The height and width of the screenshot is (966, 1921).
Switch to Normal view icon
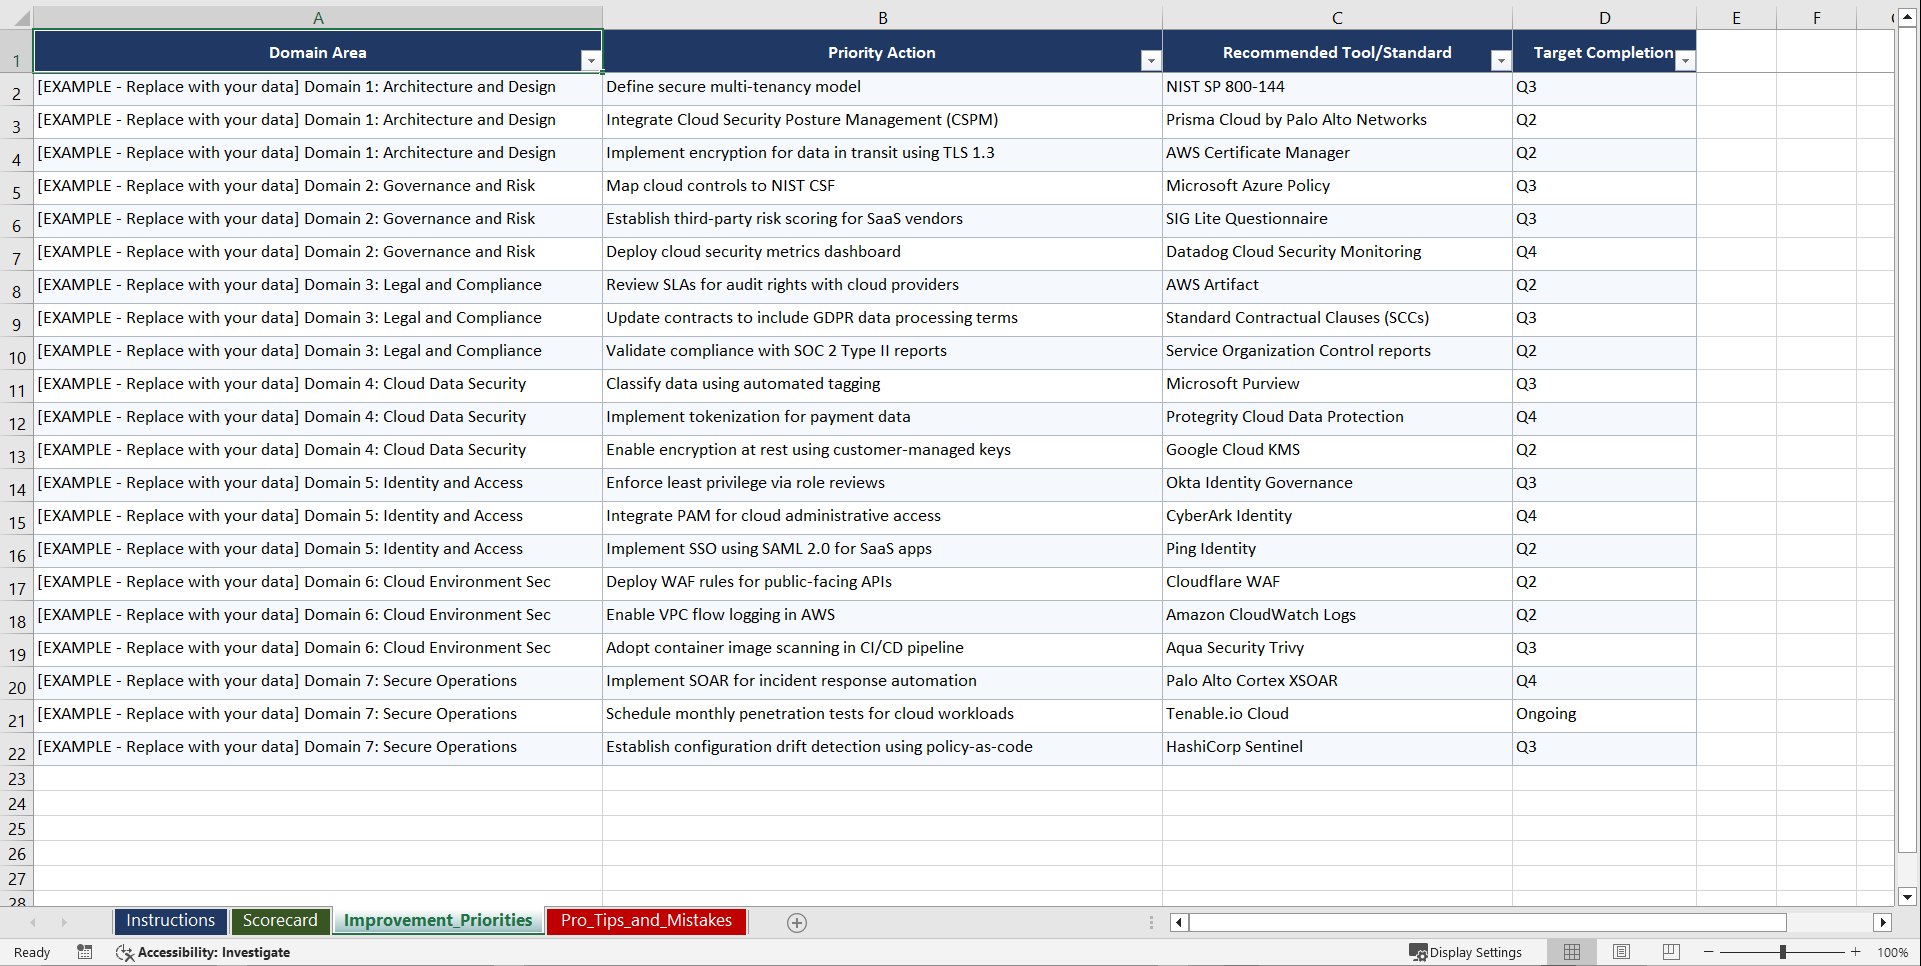click(x=1570, y=952)
